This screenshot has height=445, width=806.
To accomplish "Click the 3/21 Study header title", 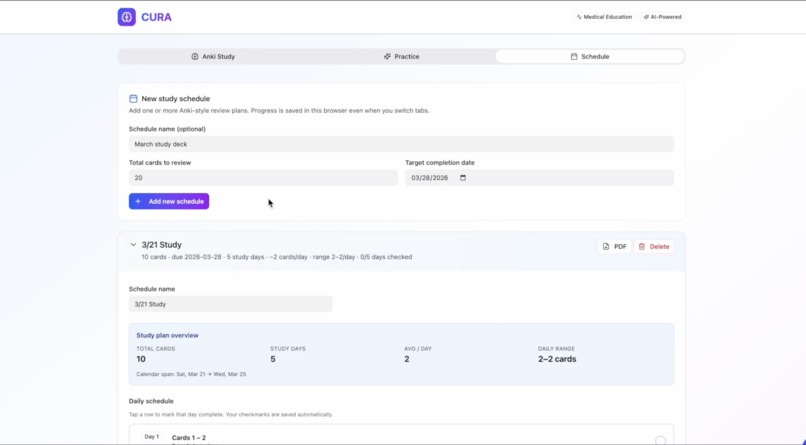I will [x=161, y=245].
